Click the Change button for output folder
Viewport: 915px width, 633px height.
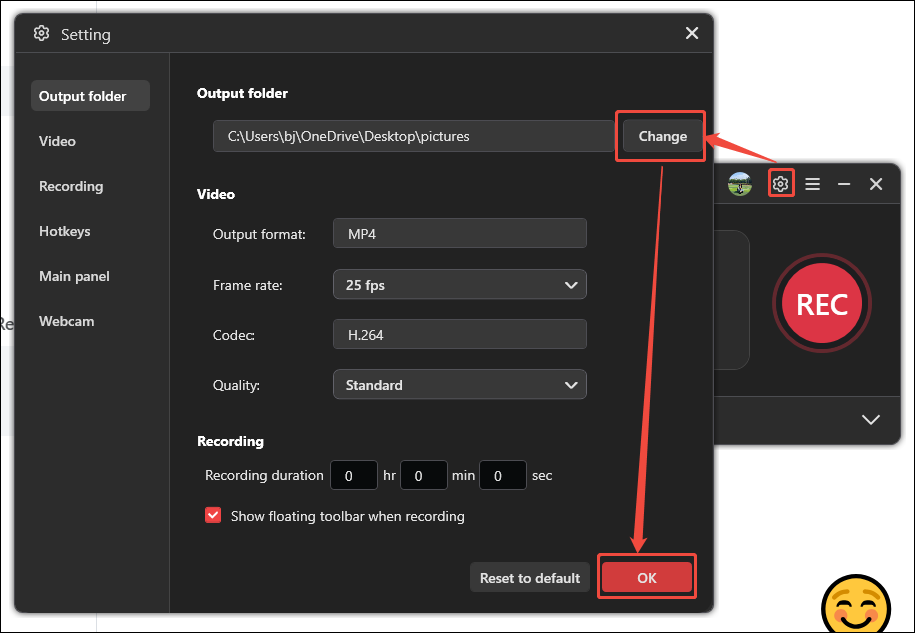pos(660,136)
